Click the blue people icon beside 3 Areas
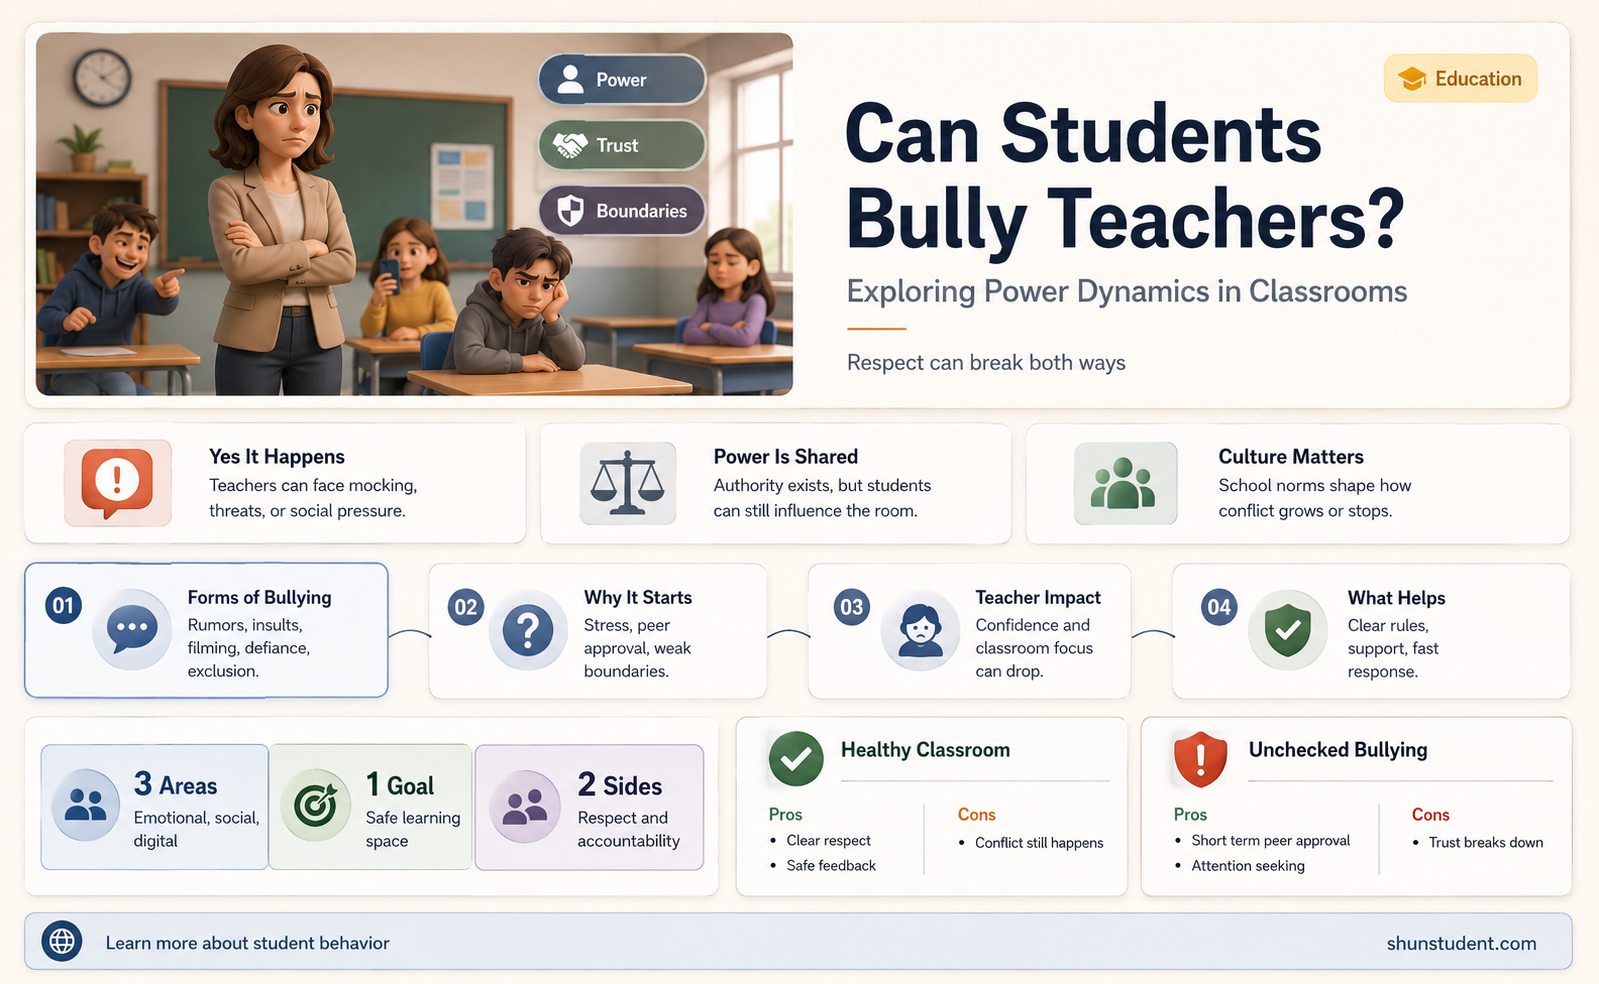This screenshot has width=1599, height=984. (x=86, y=804)
